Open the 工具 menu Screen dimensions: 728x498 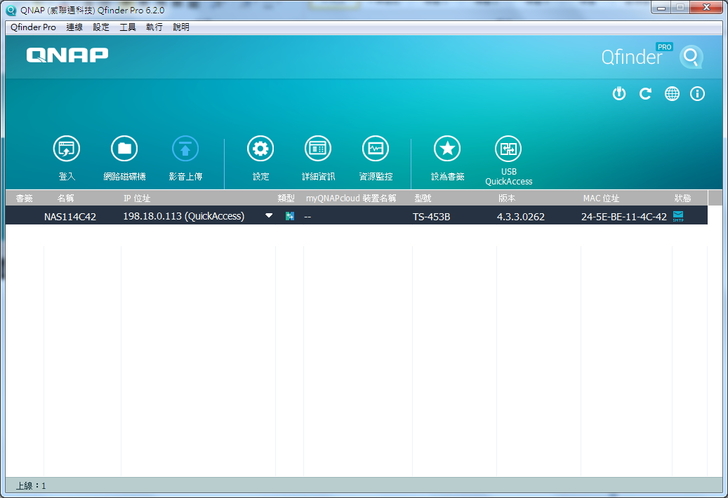point(128,27)
